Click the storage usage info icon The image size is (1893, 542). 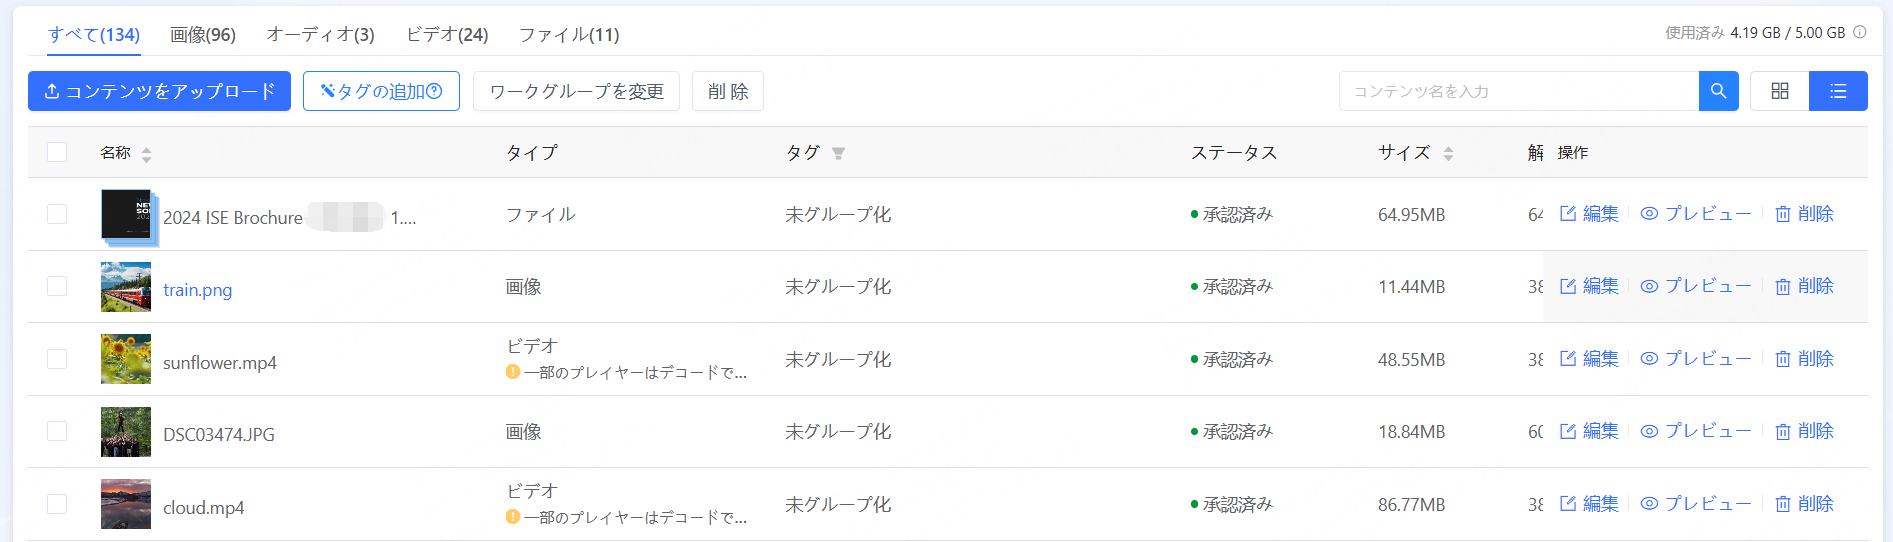[1860, 32]
